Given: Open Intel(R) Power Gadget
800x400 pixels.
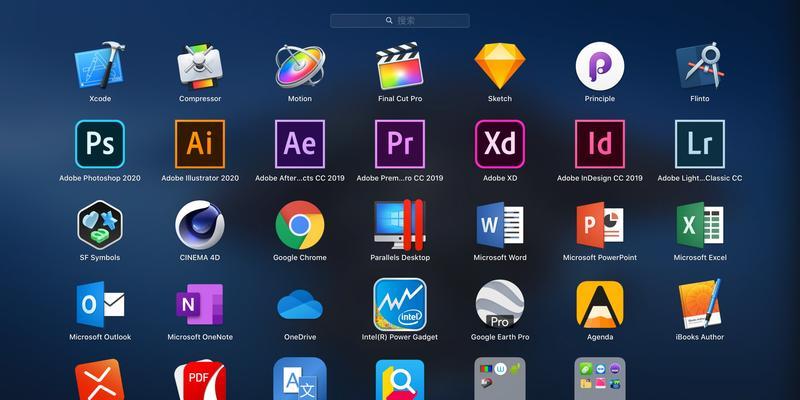Looking at the screenshot, I should click(400, 304).
